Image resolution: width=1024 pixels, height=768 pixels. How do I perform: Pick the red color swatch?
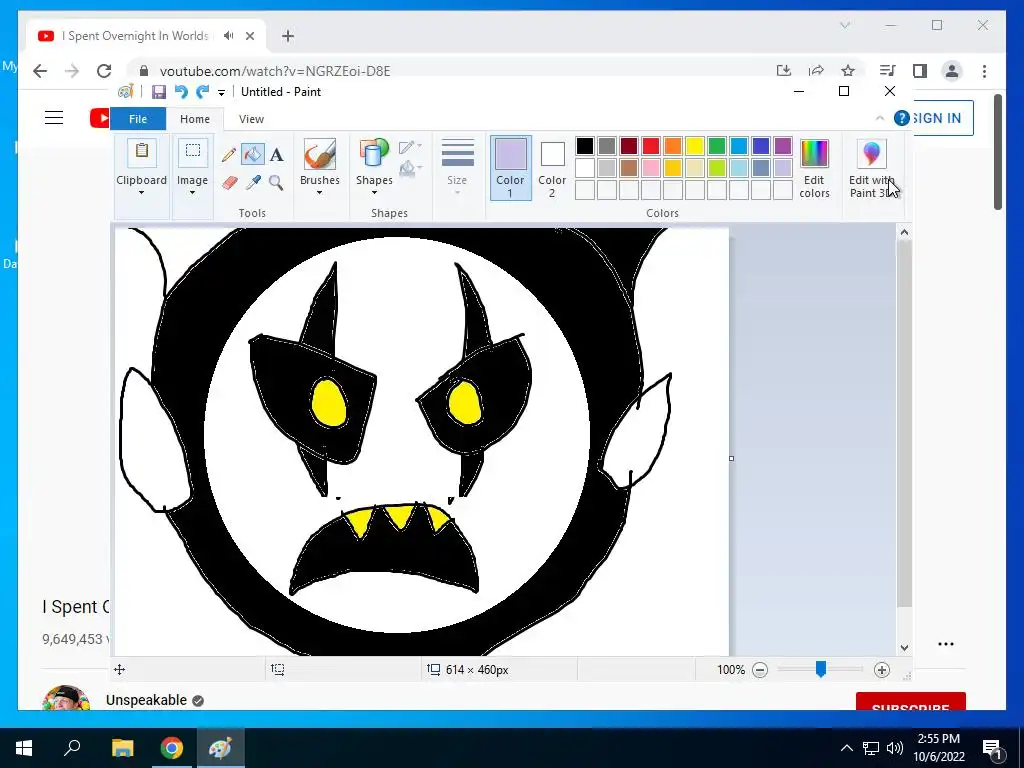coord(651,146)
